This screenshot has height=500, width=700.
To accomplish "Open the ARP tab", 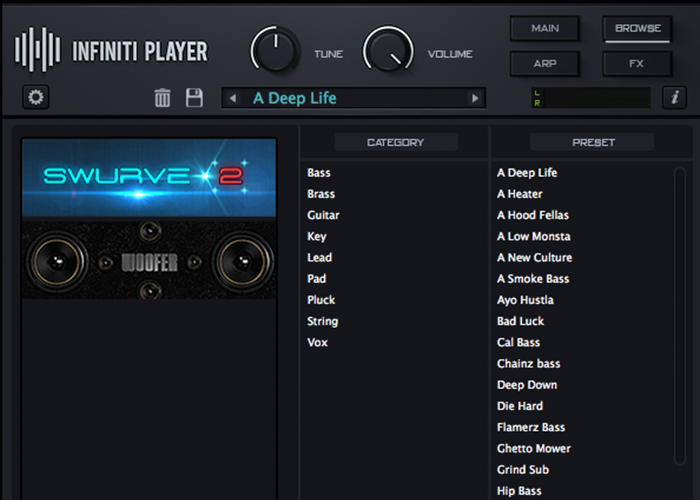I will [545, 64].
